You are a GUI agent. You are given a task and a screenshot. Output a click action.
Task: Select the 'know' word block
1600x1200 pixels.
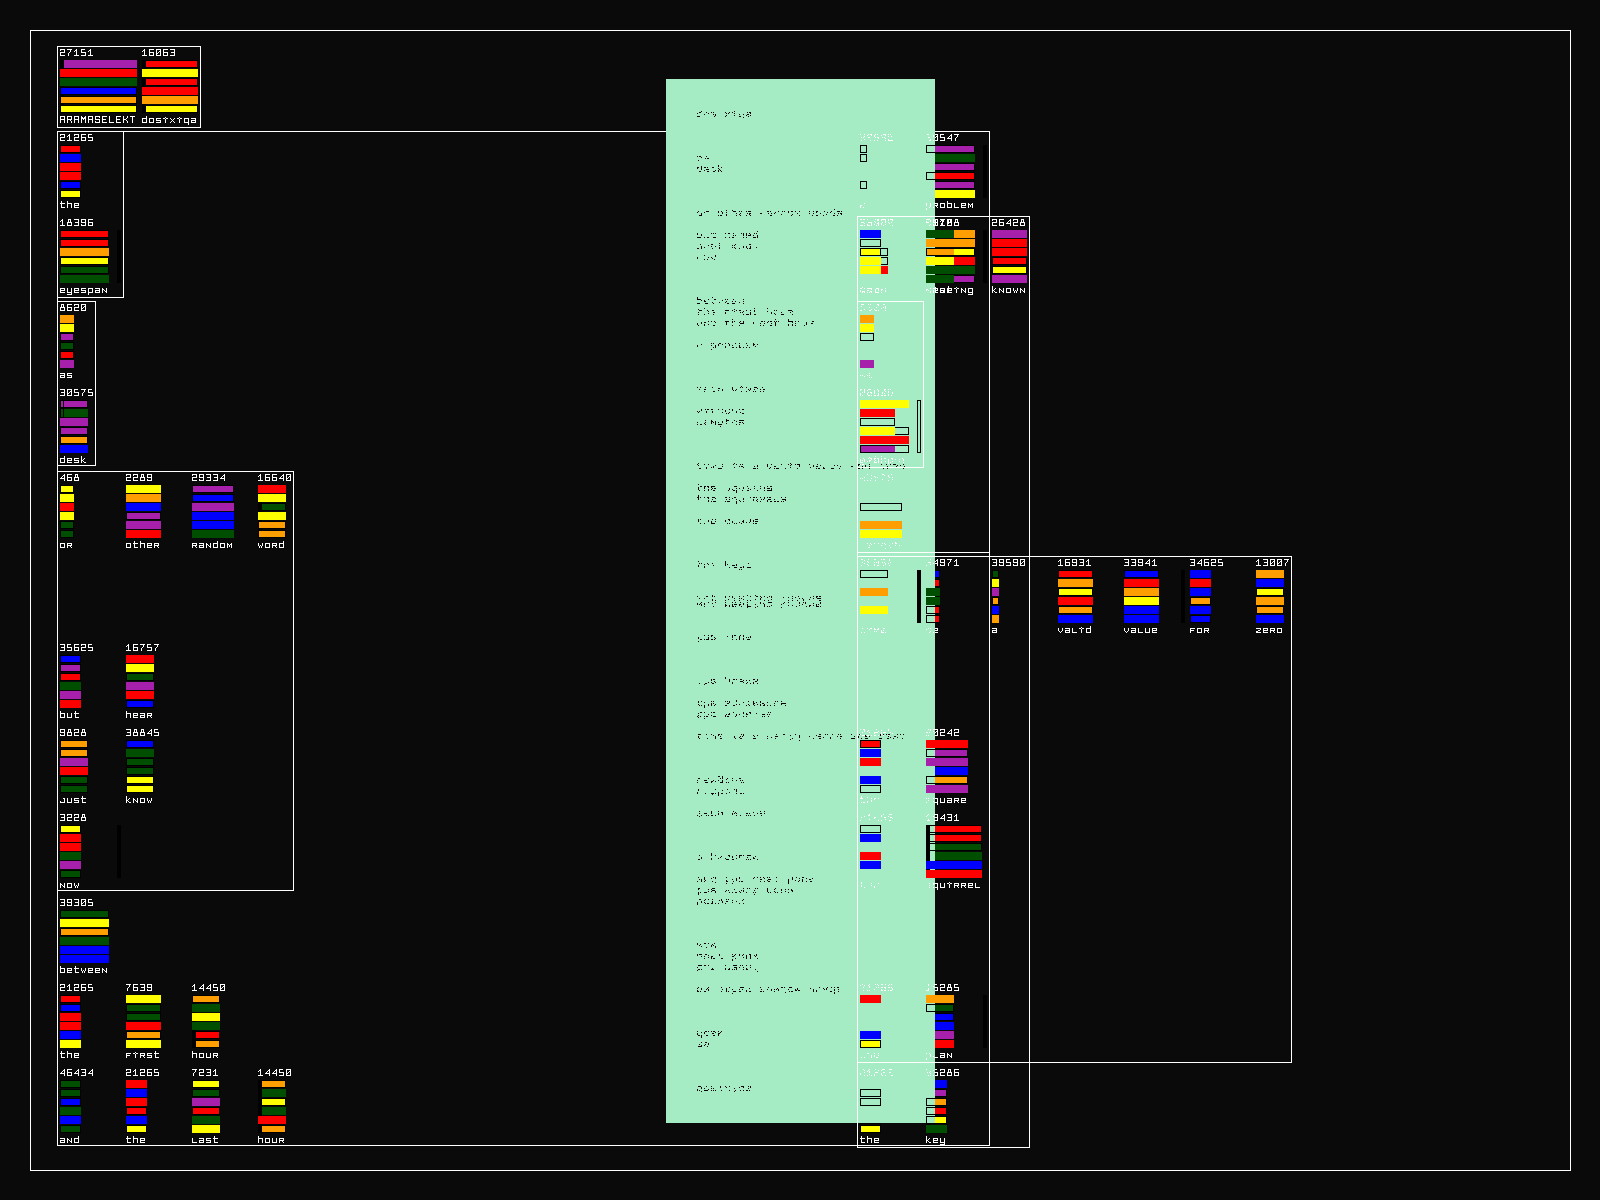140,766
